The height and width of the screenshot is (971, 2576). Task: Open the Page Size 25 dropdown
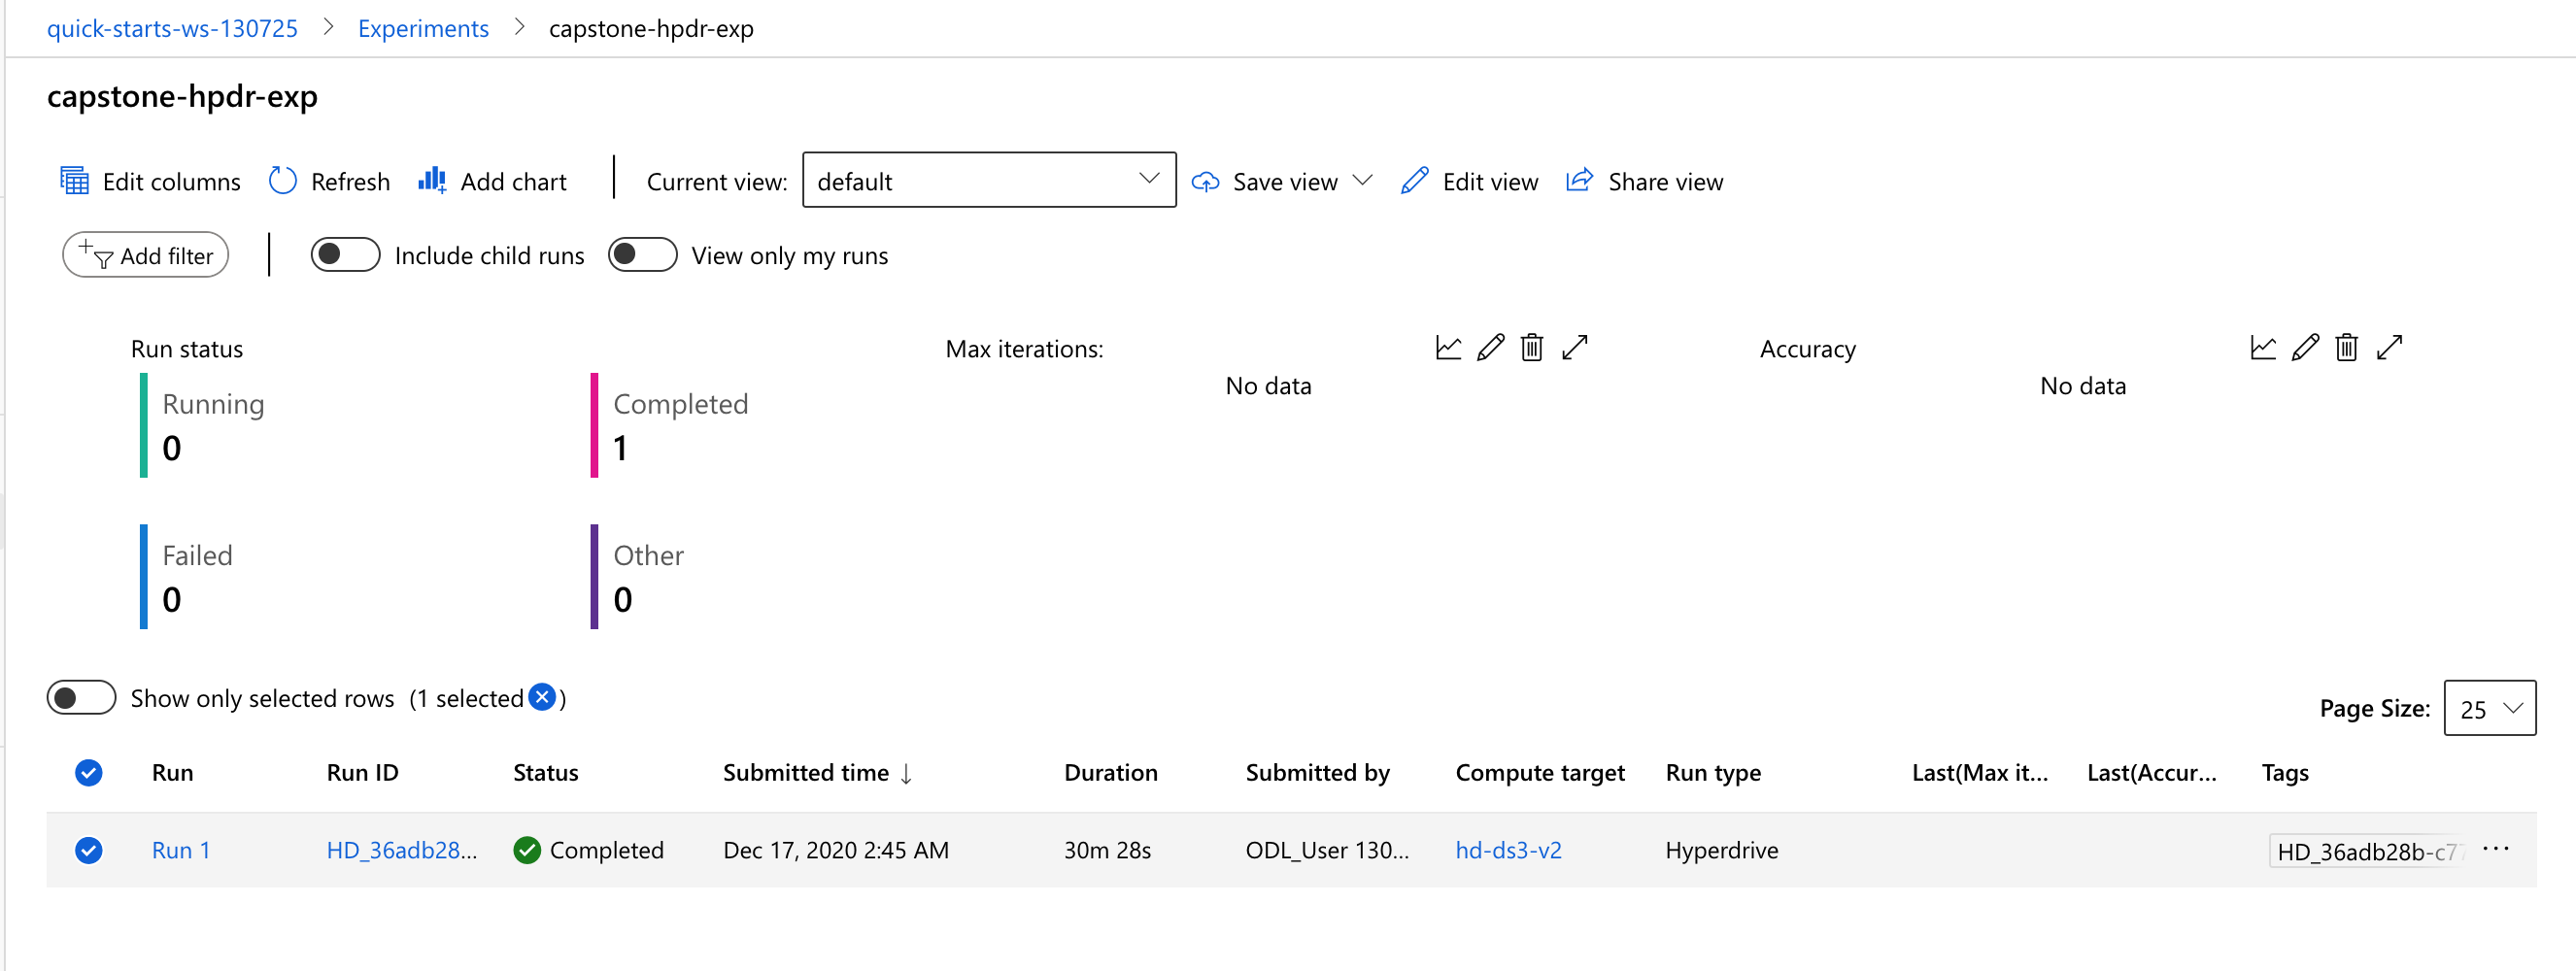tap(2489, 708)
